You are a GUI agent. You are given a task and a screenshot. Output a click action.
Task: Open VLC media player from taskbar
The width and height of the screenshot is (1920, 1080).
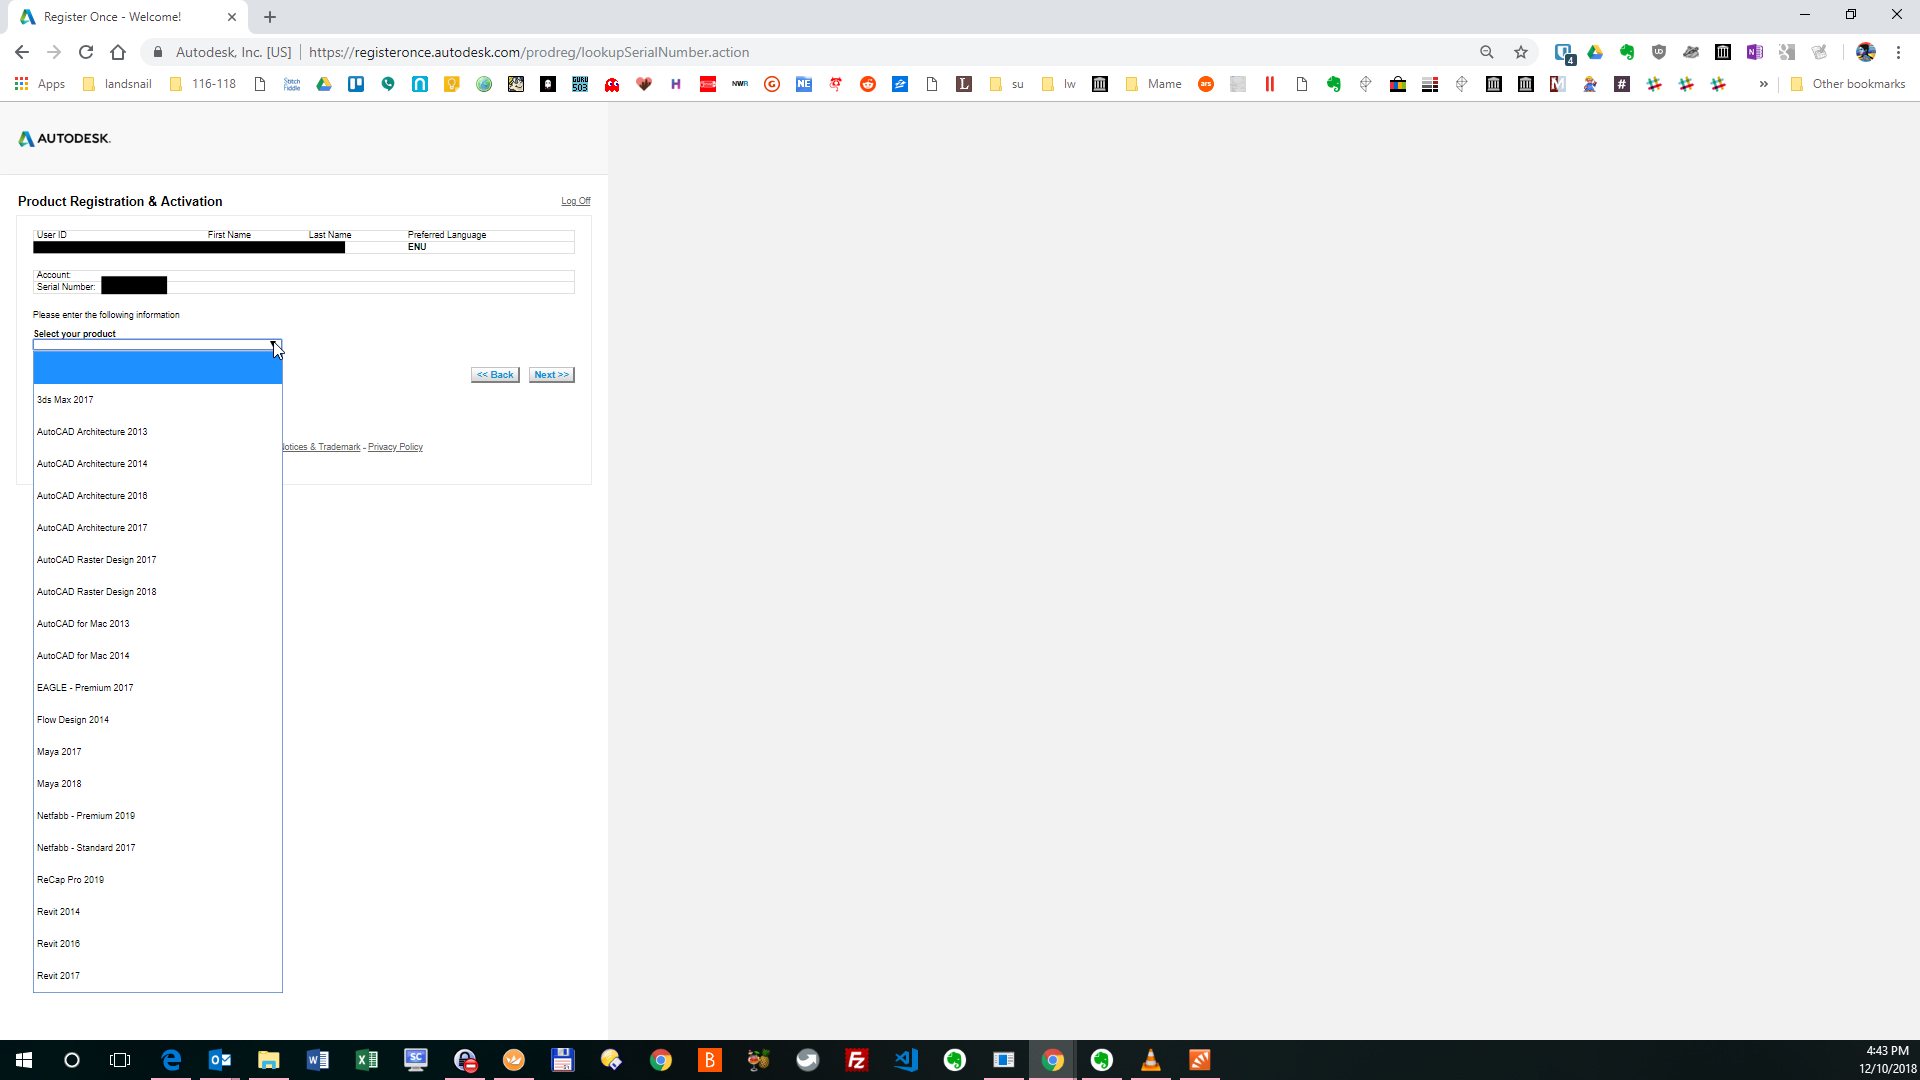(x=1151, y=1060)
